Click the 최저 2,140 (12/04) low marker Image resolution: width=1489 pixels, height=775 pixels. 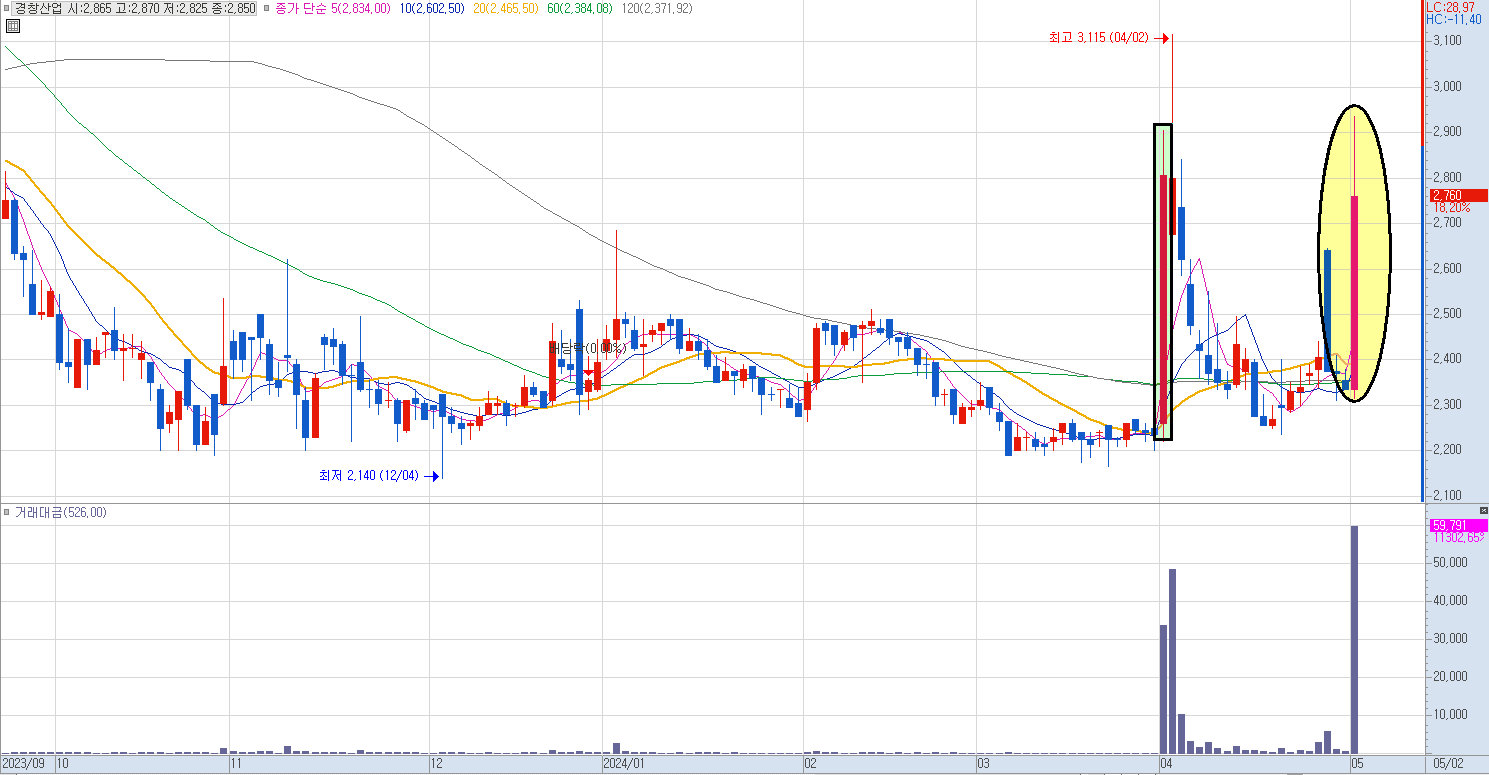[x=379, y=476]
